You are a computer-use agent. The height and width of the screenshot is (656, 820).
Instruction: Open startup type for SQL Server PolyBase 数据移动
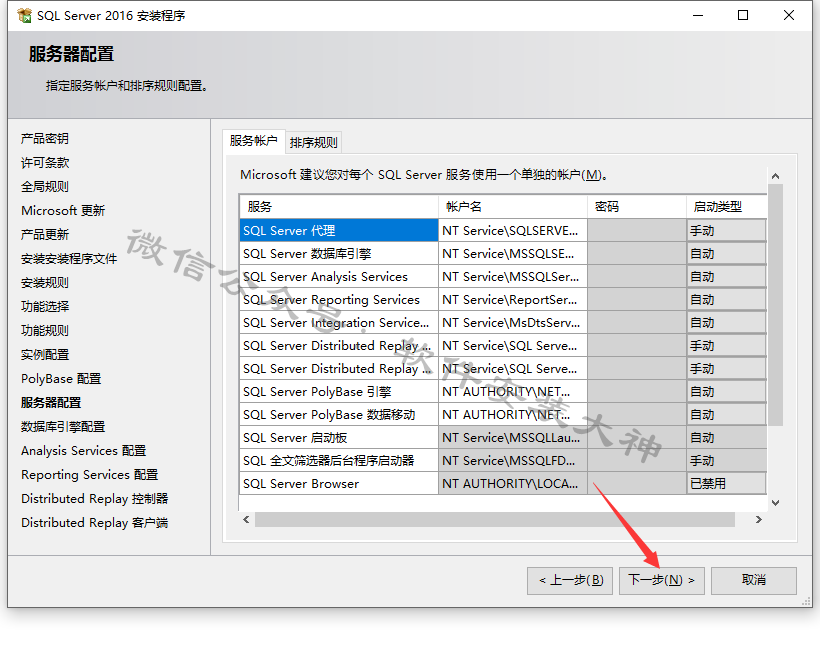(x=726, y=415)
